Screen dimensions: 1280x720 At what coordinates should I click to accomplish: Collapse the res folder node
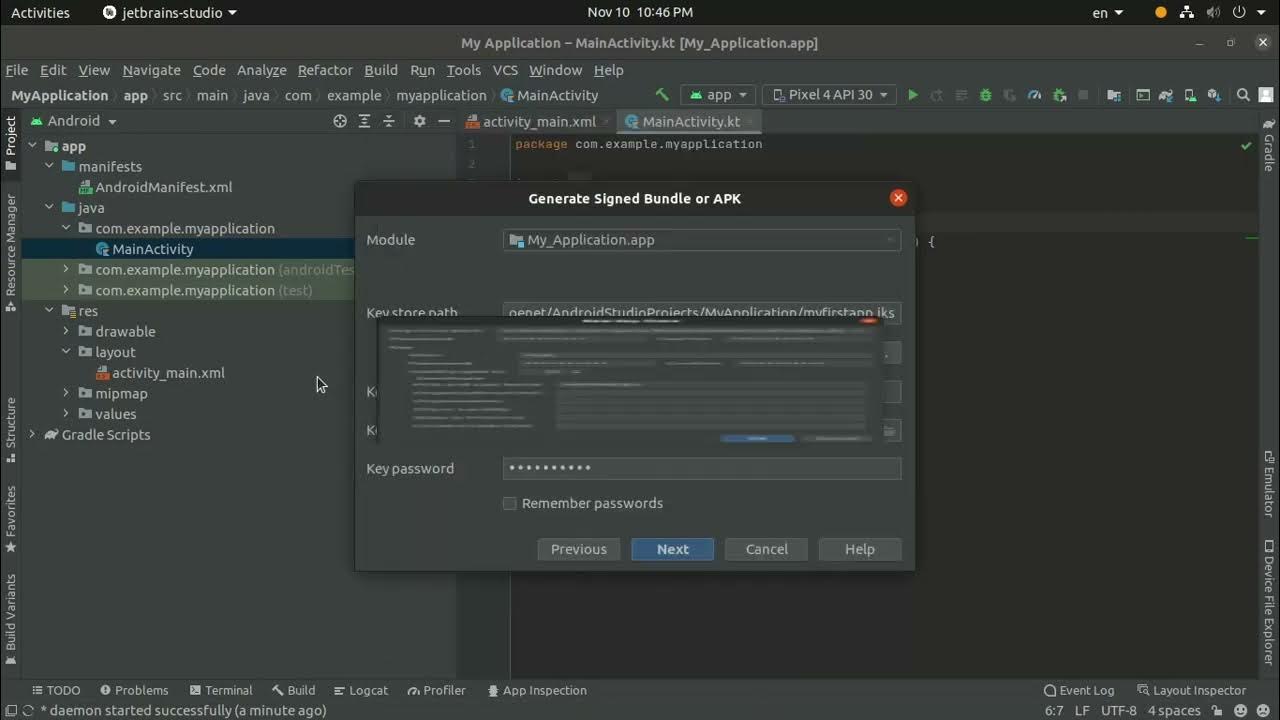[x=49, y=311]
